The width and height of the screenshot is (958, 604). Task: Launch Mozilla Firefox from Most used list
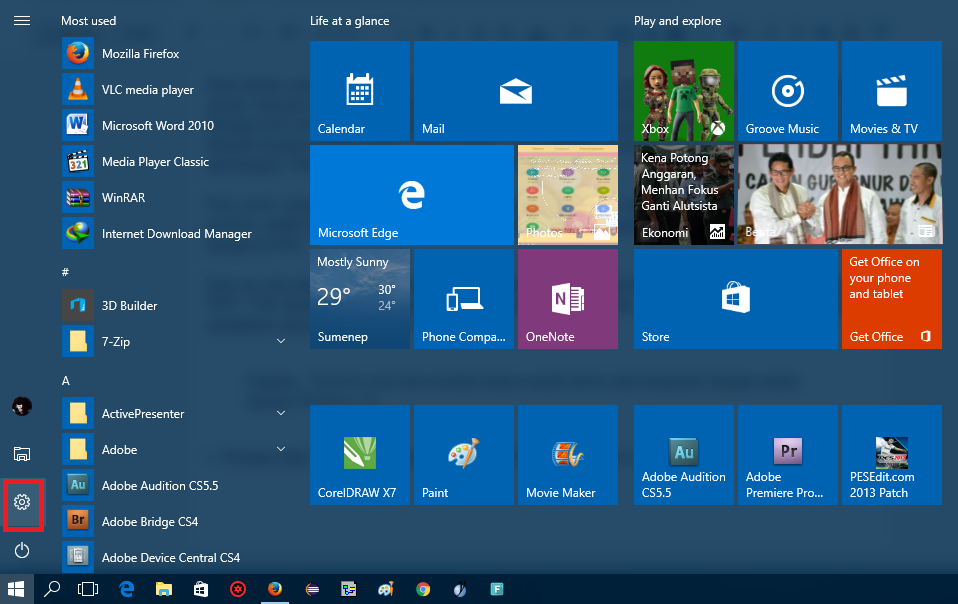point(175,54)
